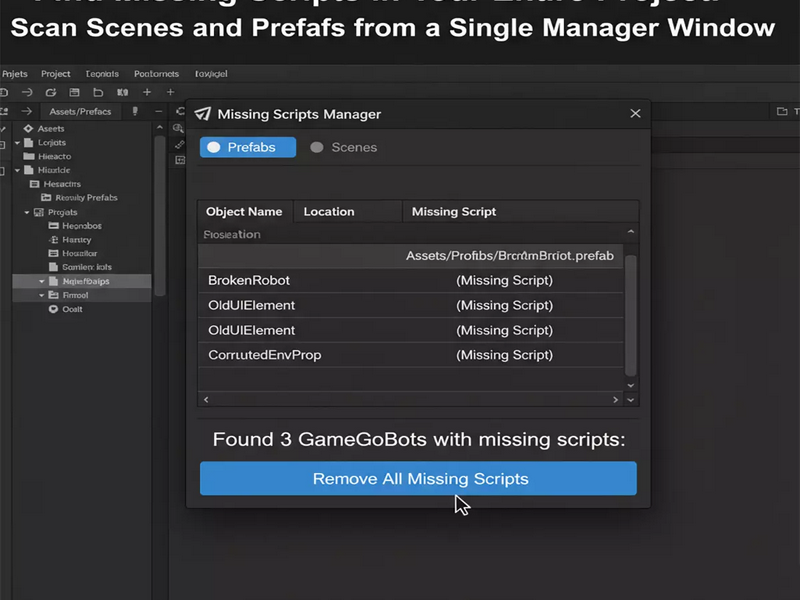Click the refresh arrow icon in toolbar
This screenshot has width=800, height=600.
[x=51, y=92]
